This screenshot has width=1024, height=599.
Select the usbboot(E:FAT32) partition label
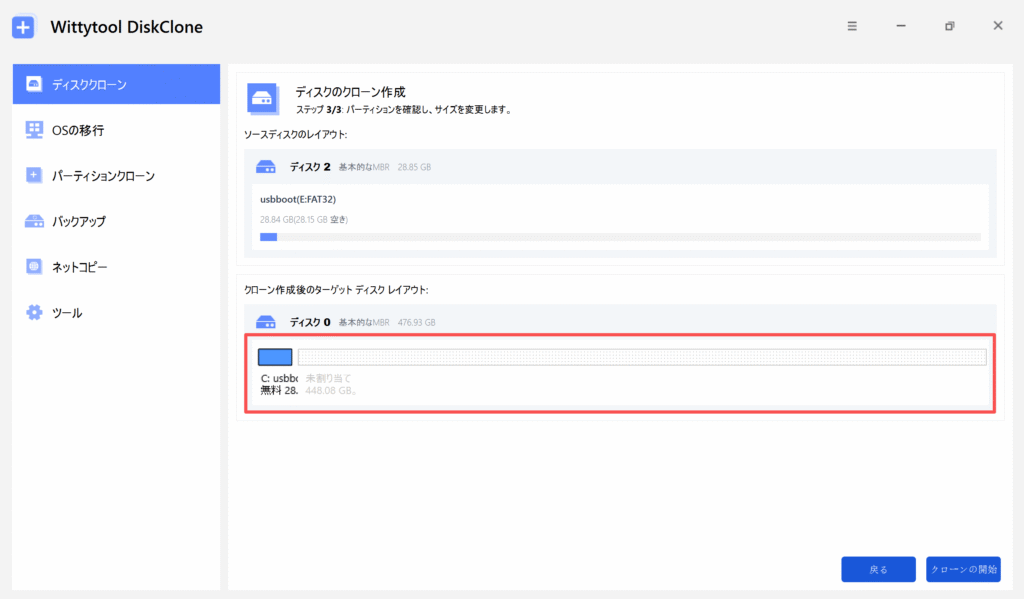298,199
